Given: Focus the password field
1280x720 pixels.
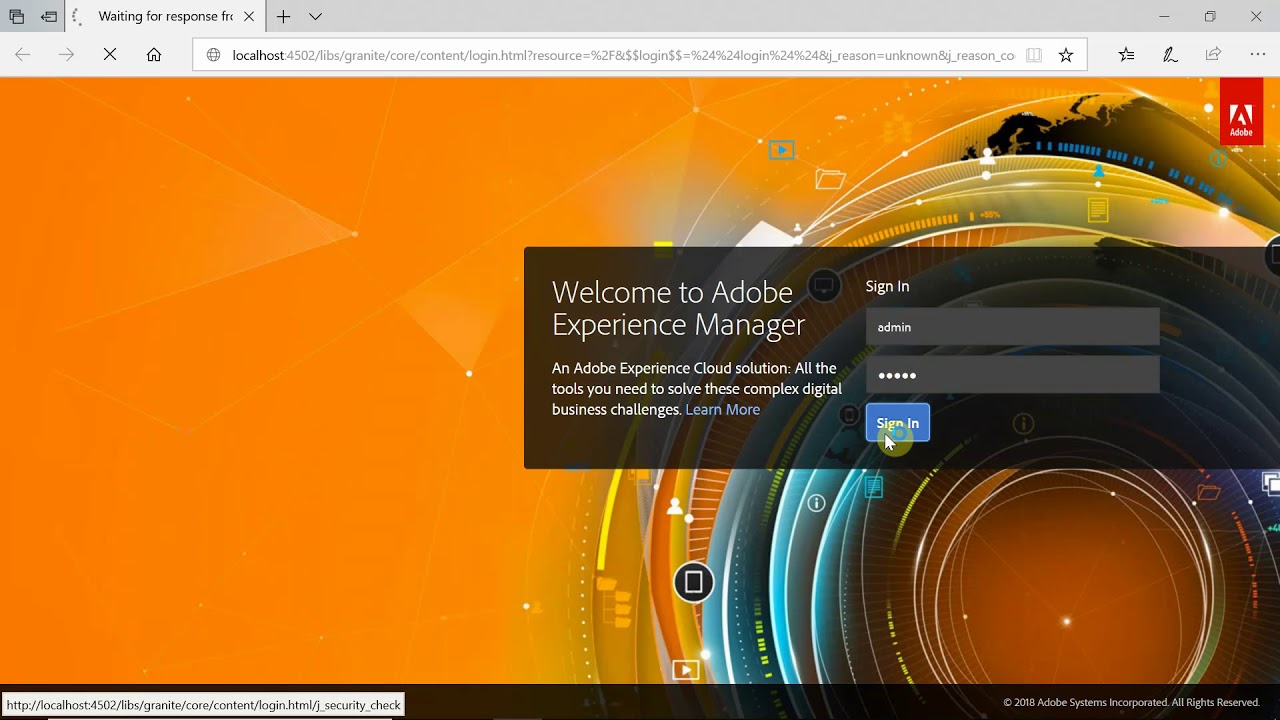Looking at the screenshot, I should pos(1012,375).
